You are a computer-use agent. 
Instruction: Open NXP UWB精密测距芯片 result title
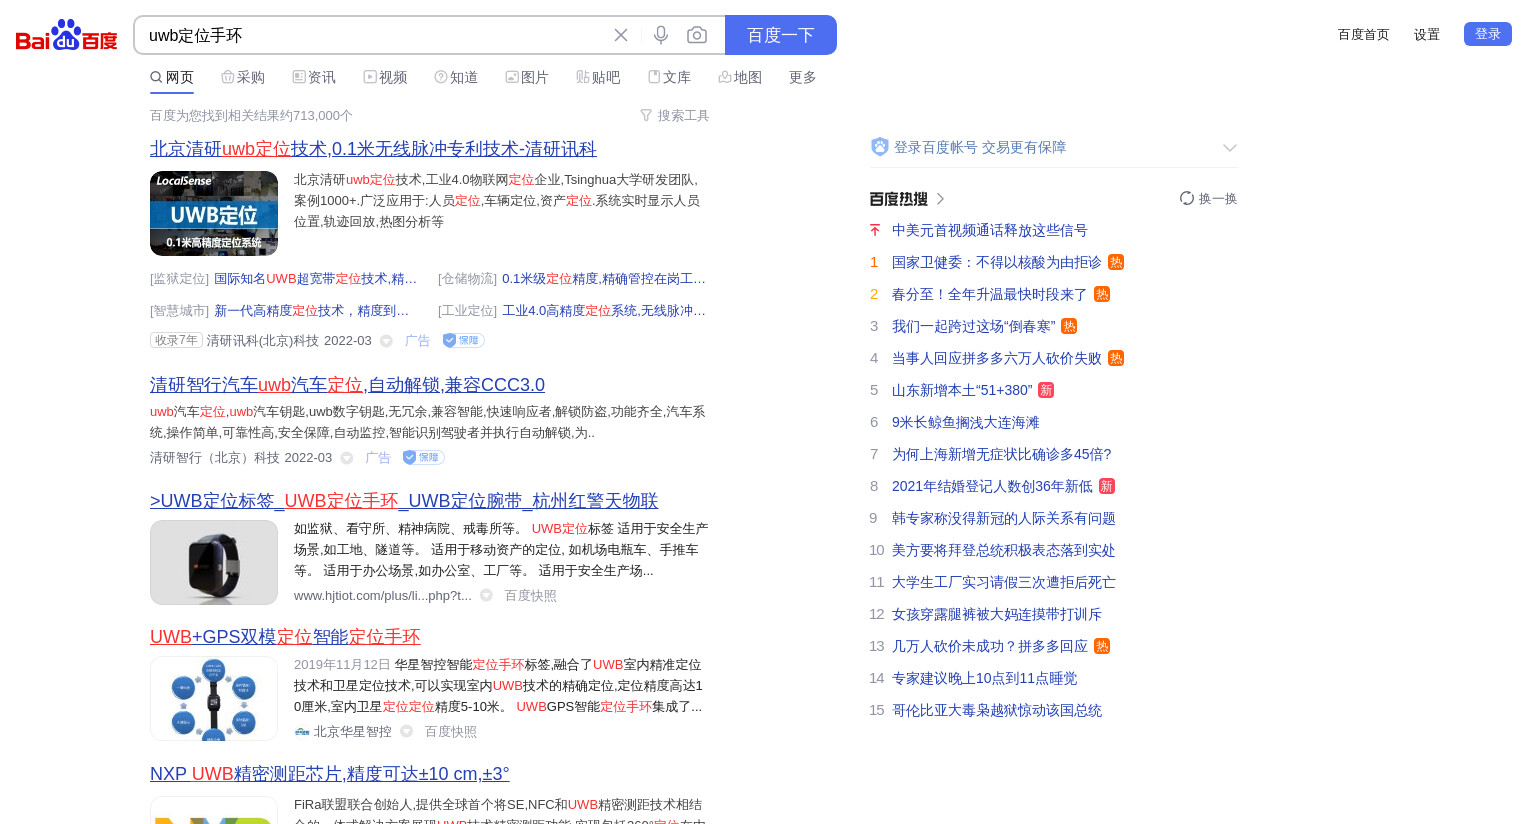[x=330, y=773]
